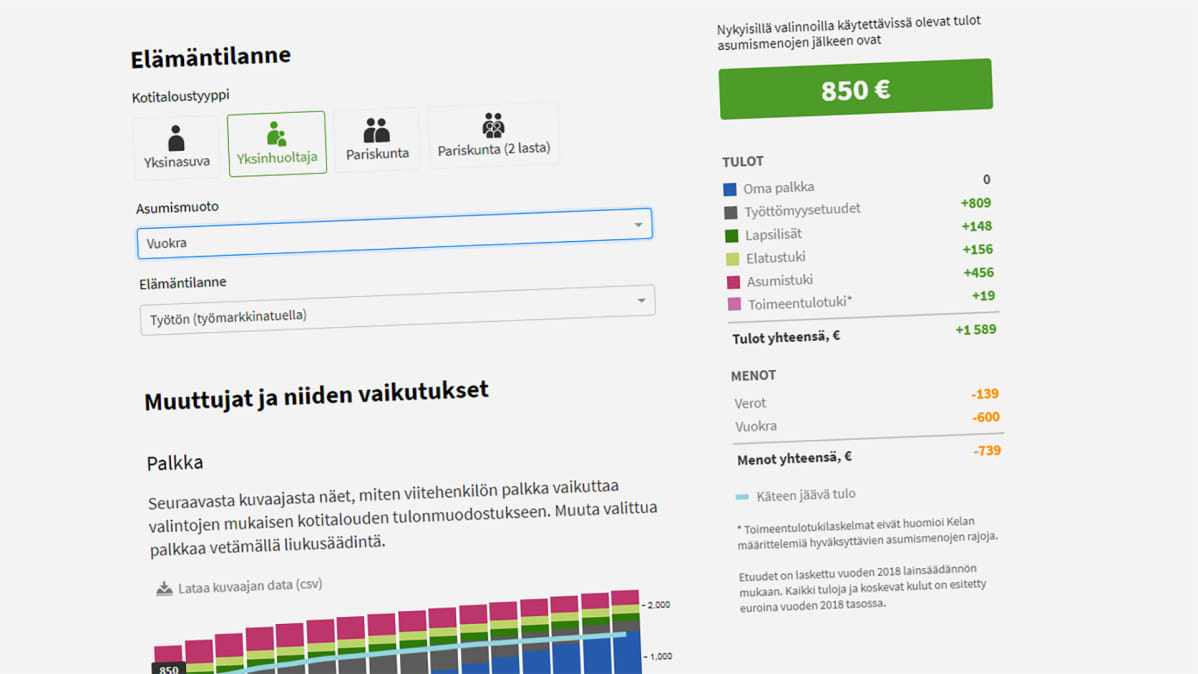Click the Vuokra expense value -600
1198x674 pixels.
(x=986, y=417)
